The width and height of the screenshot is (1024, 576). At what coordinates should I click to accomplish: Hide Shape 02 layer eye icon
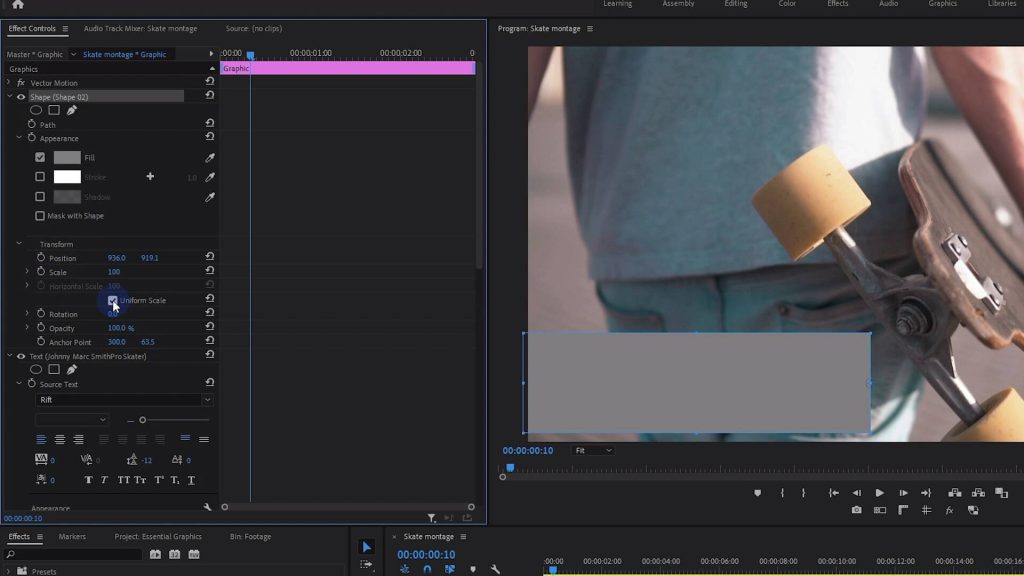(x=21, y=97)
